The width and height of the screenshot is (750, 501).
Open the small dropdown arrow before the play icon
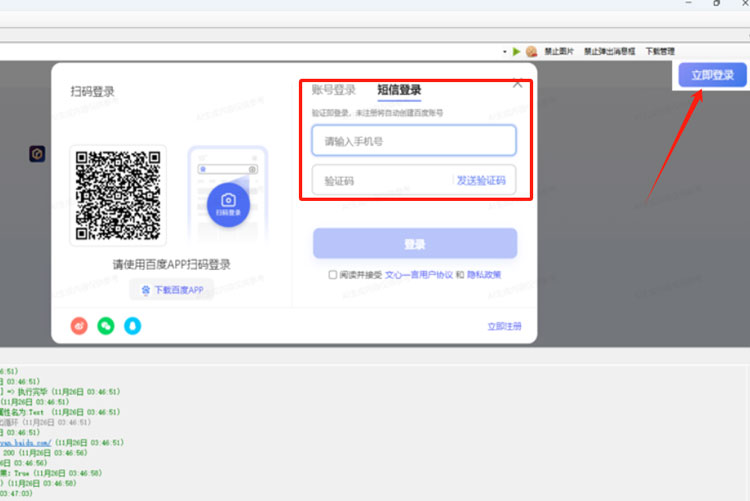pyautogui.click(x=505, y=52)
